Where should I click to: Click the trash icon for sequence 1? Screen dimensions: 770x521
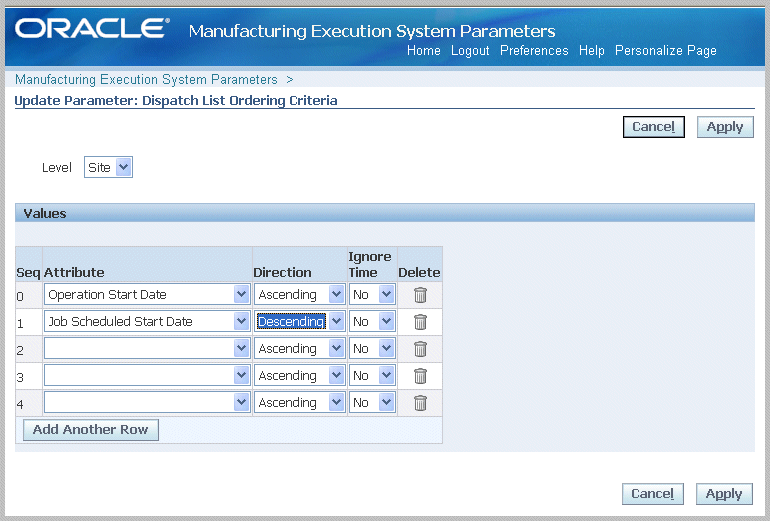click(420, 322)
